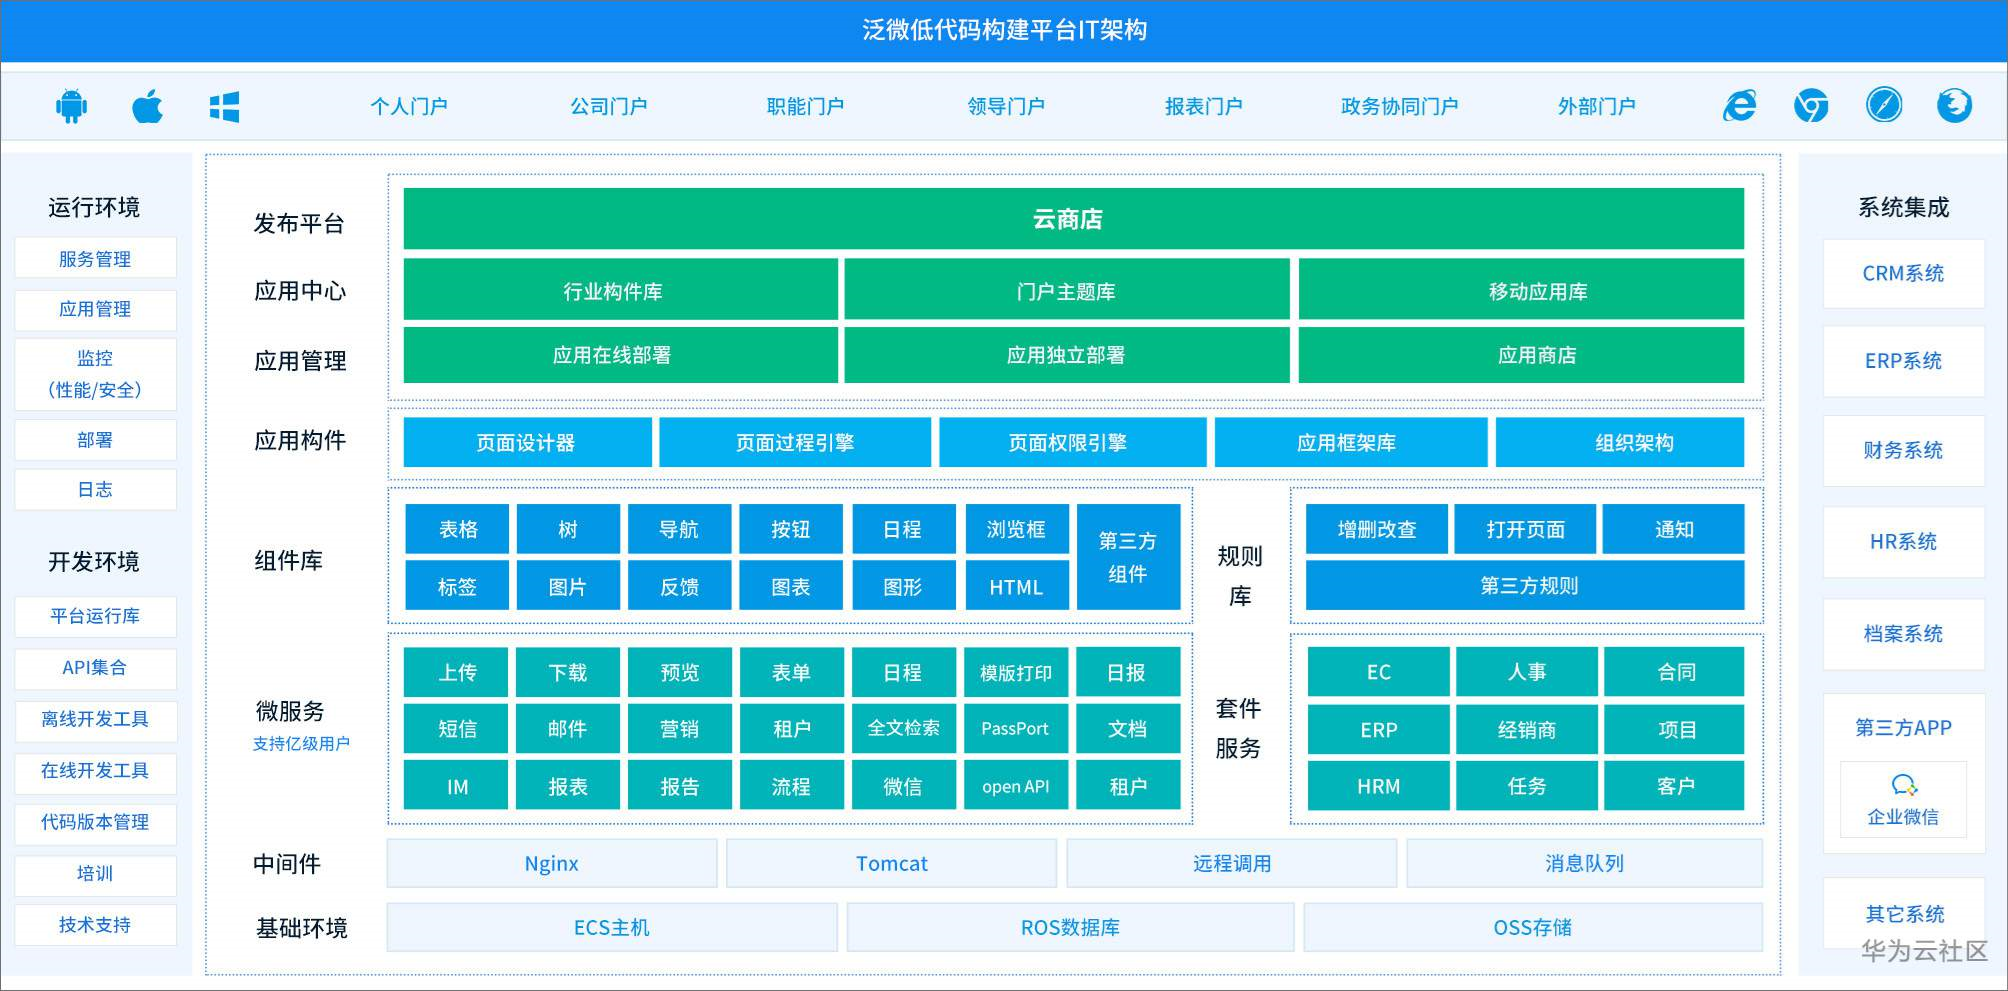This screenshot has width=2008, height=991.
Task: Select the HR系统 integration box
Action: 1903,541
